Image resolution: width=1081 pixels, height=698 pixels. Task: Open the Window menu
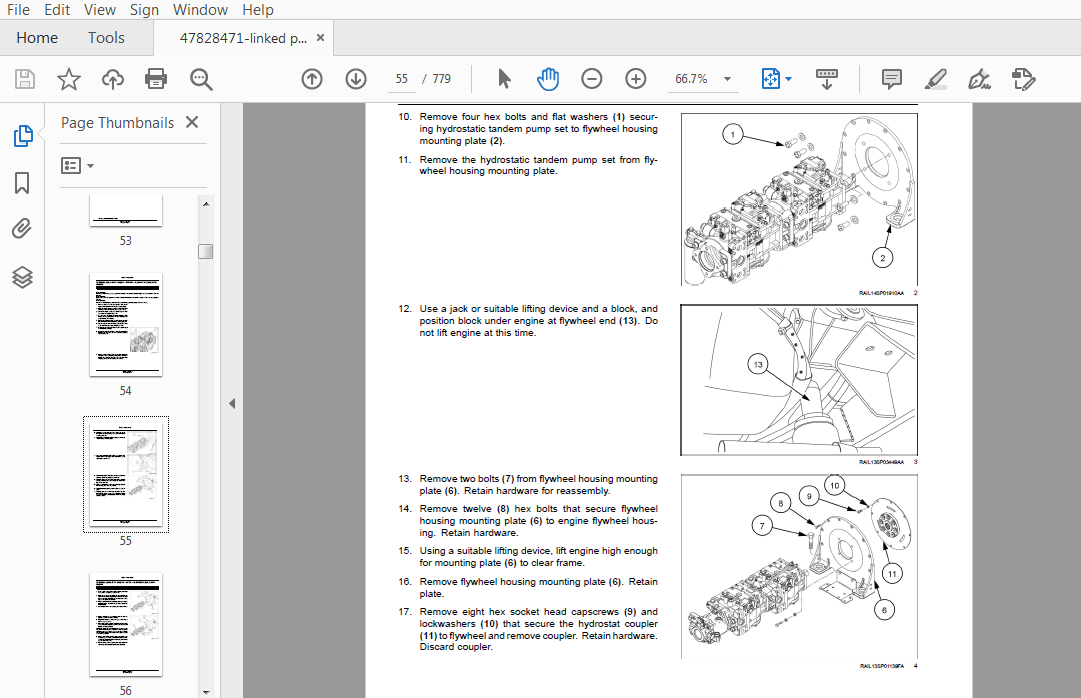(x=200, y=10)
